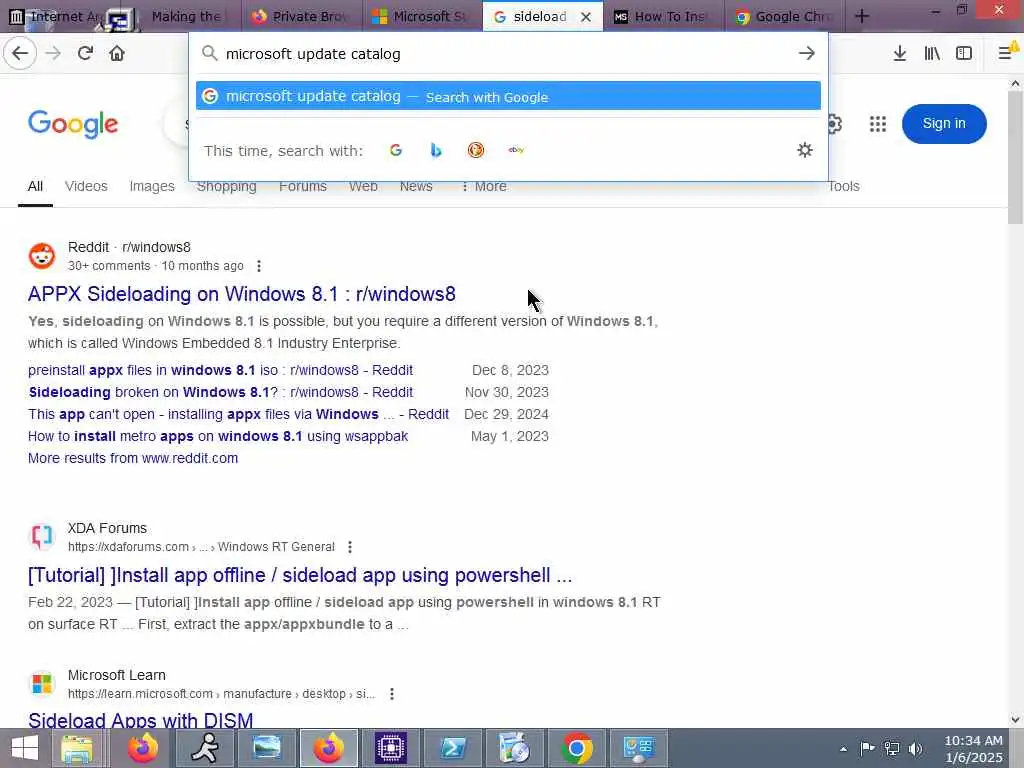
Task: Switch to the How To Install tab
Action: point(664,16)
